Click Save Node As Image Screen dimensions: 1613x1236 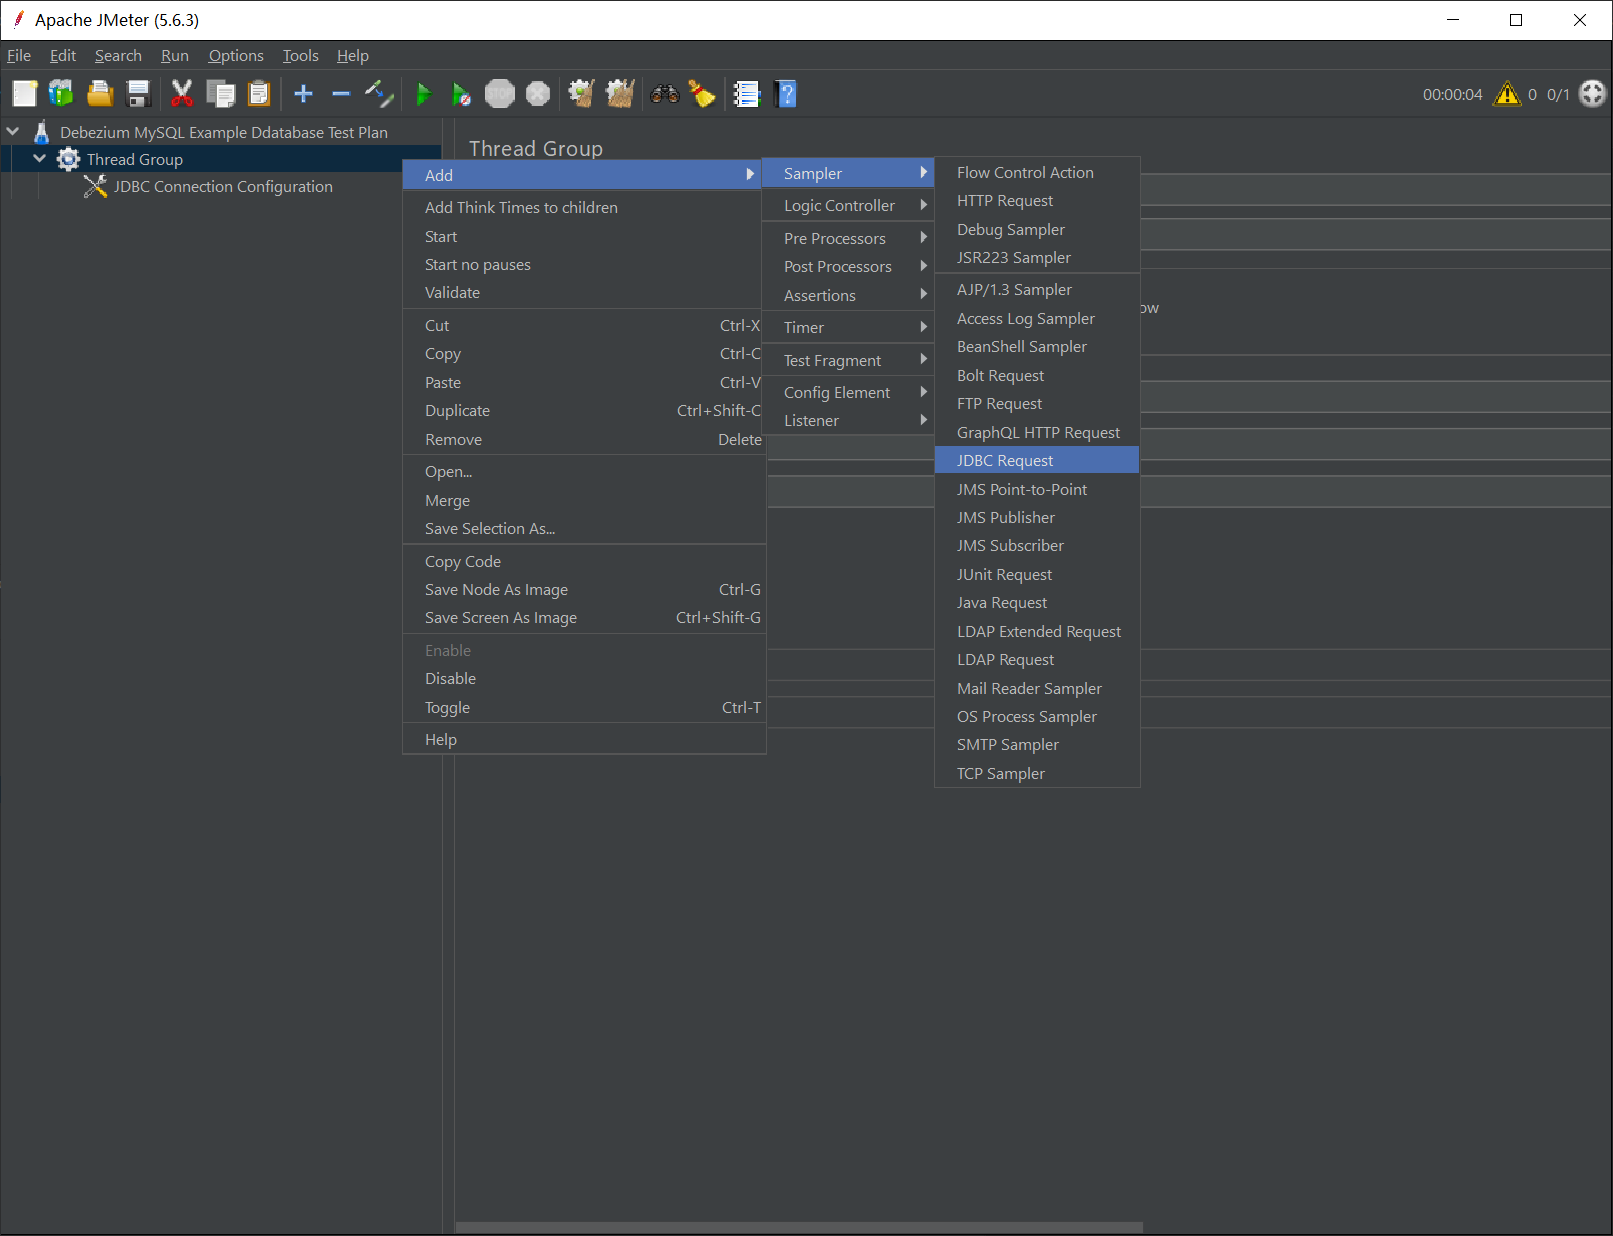tap(584, 589)
